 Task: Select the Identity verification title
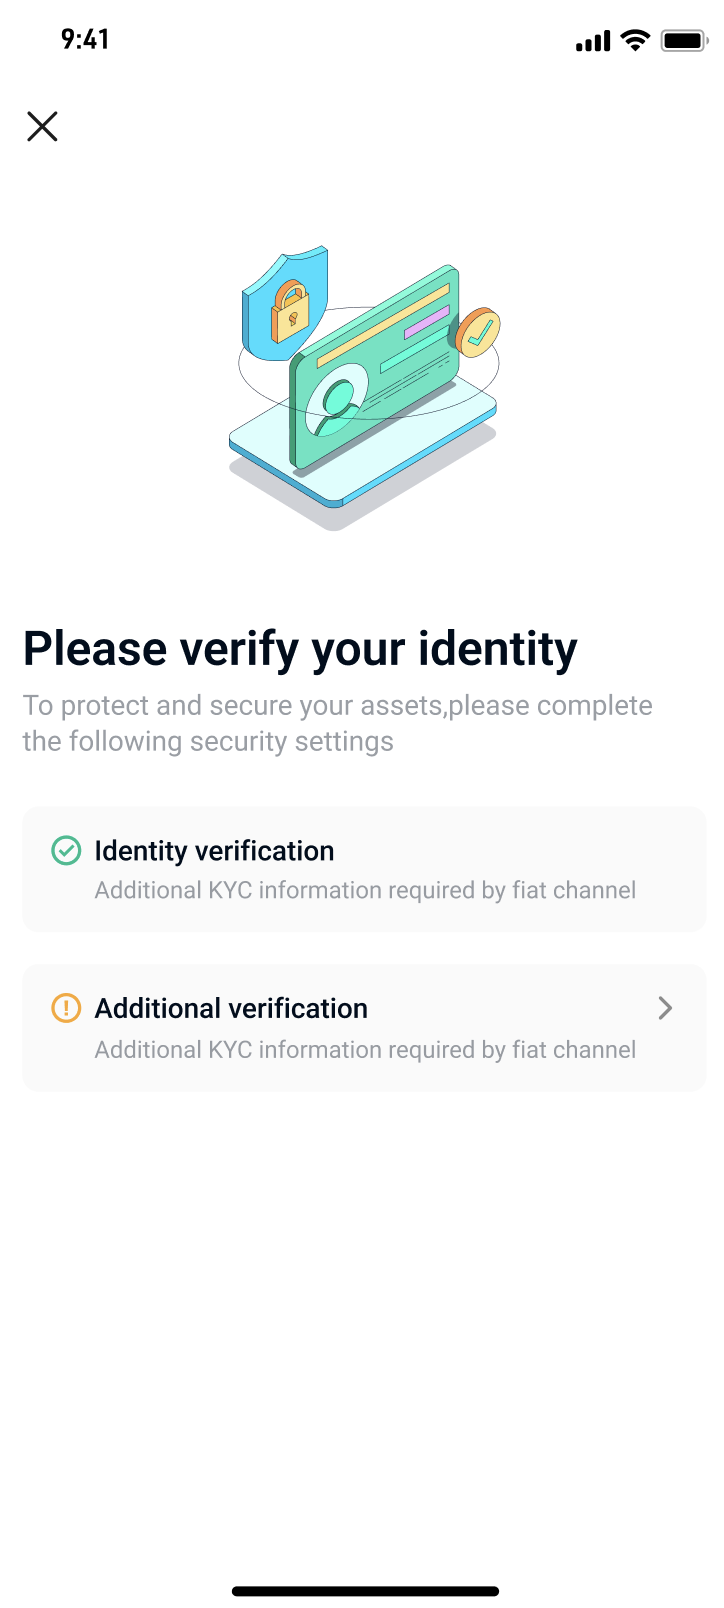coord(214,851)
